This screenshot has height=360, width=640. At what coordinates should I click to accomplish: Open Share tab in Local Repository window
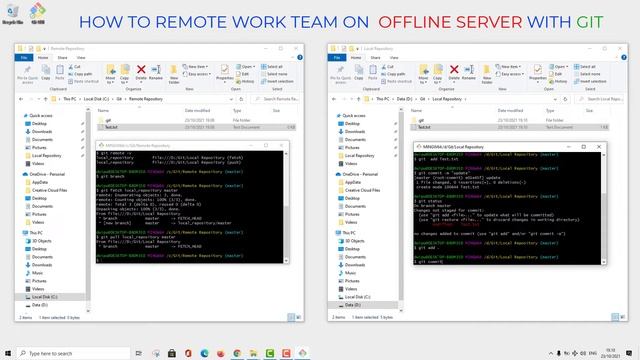pyautogui.click(x=376, y=58)
